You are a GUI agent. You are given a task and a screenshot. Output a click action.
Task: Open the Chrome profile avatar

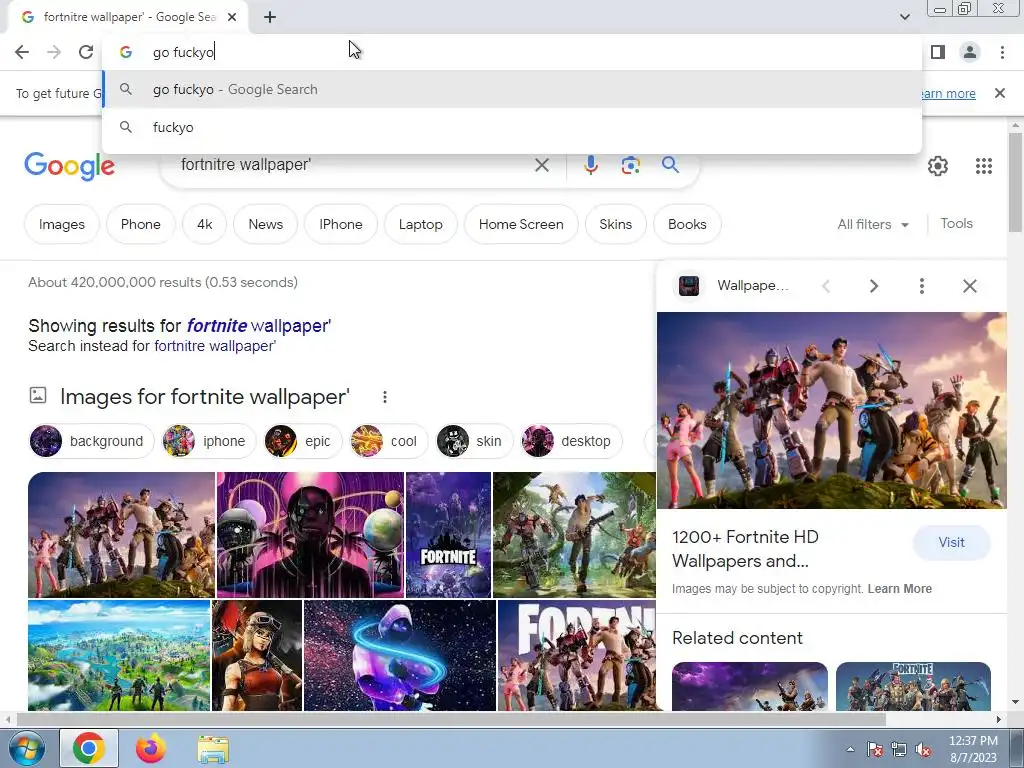[x=970, y=52]
